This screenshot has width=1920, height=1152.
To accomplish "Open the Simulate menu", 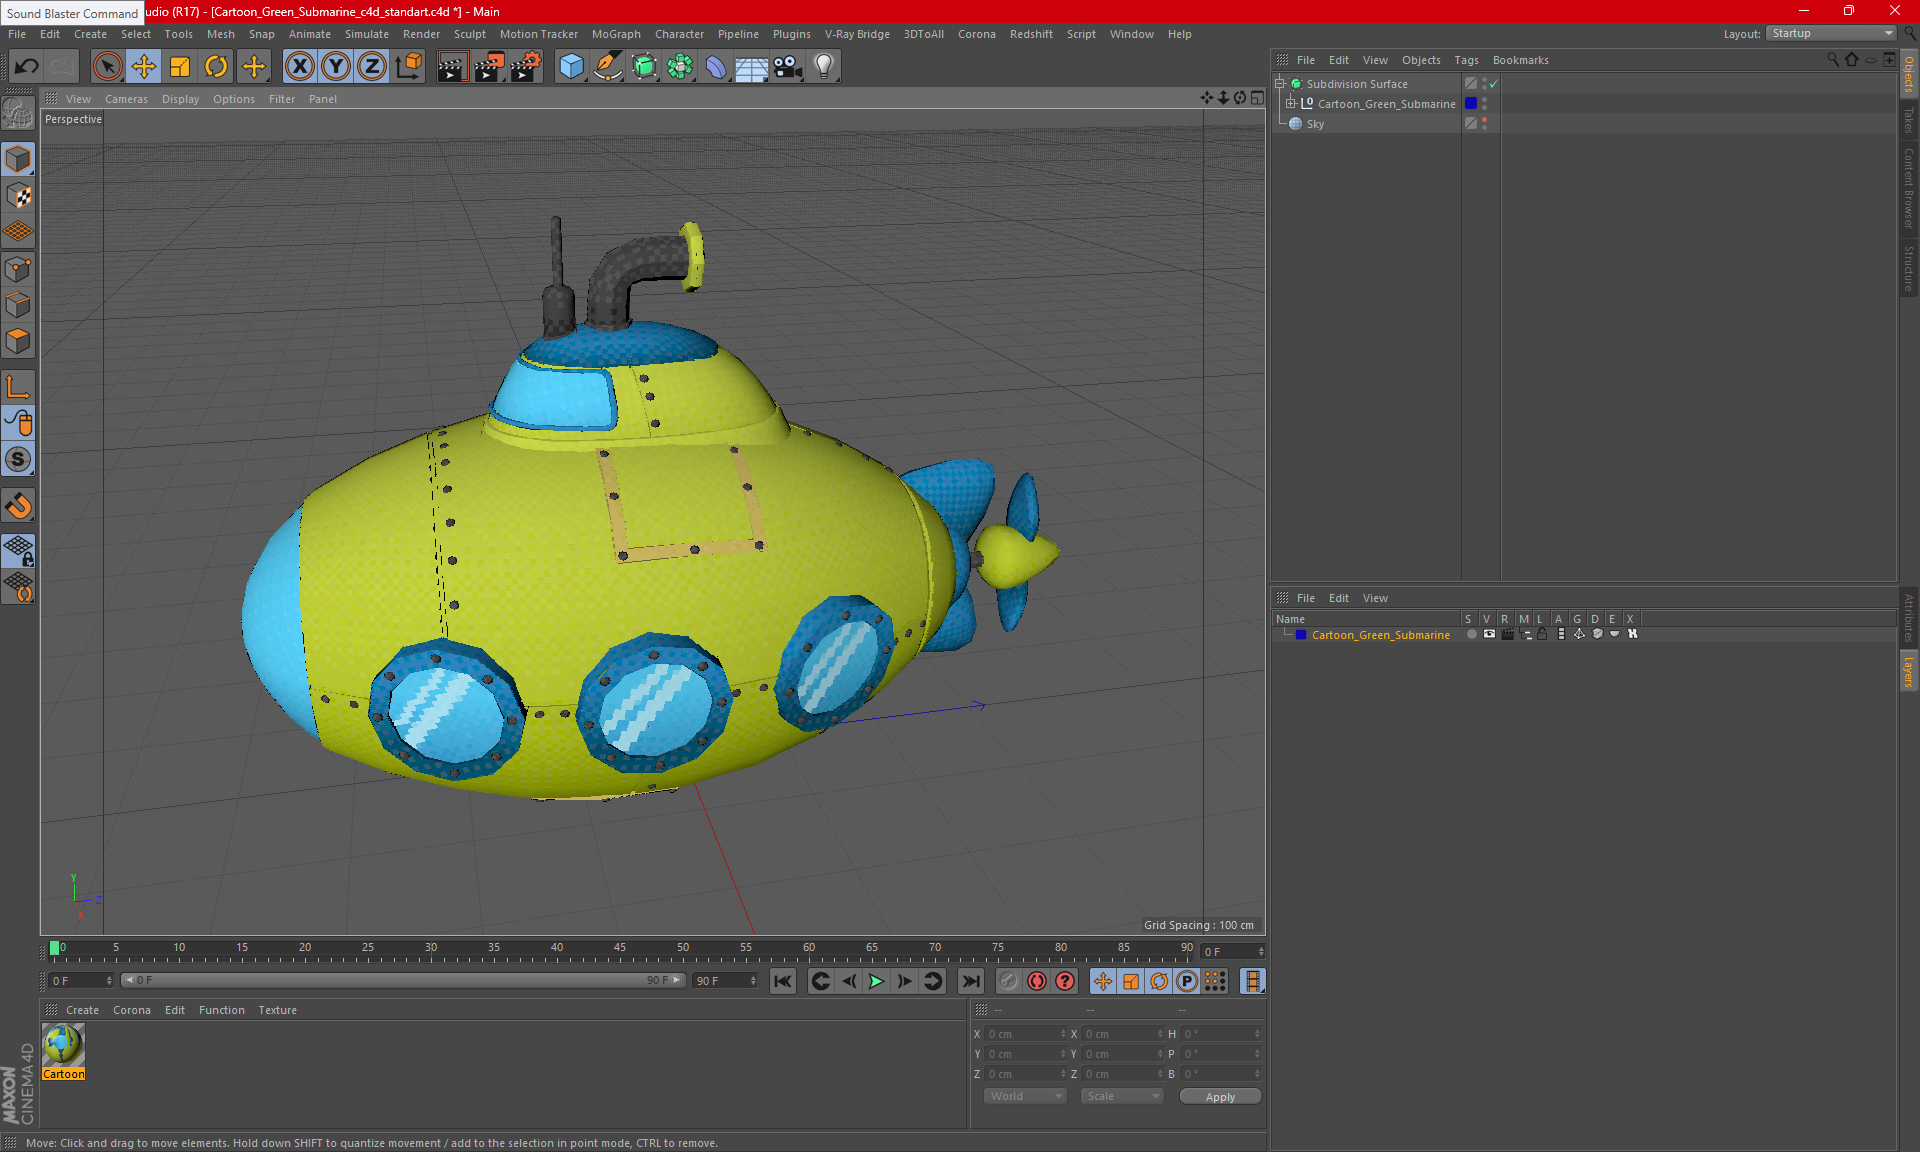I will pos(367,34).
